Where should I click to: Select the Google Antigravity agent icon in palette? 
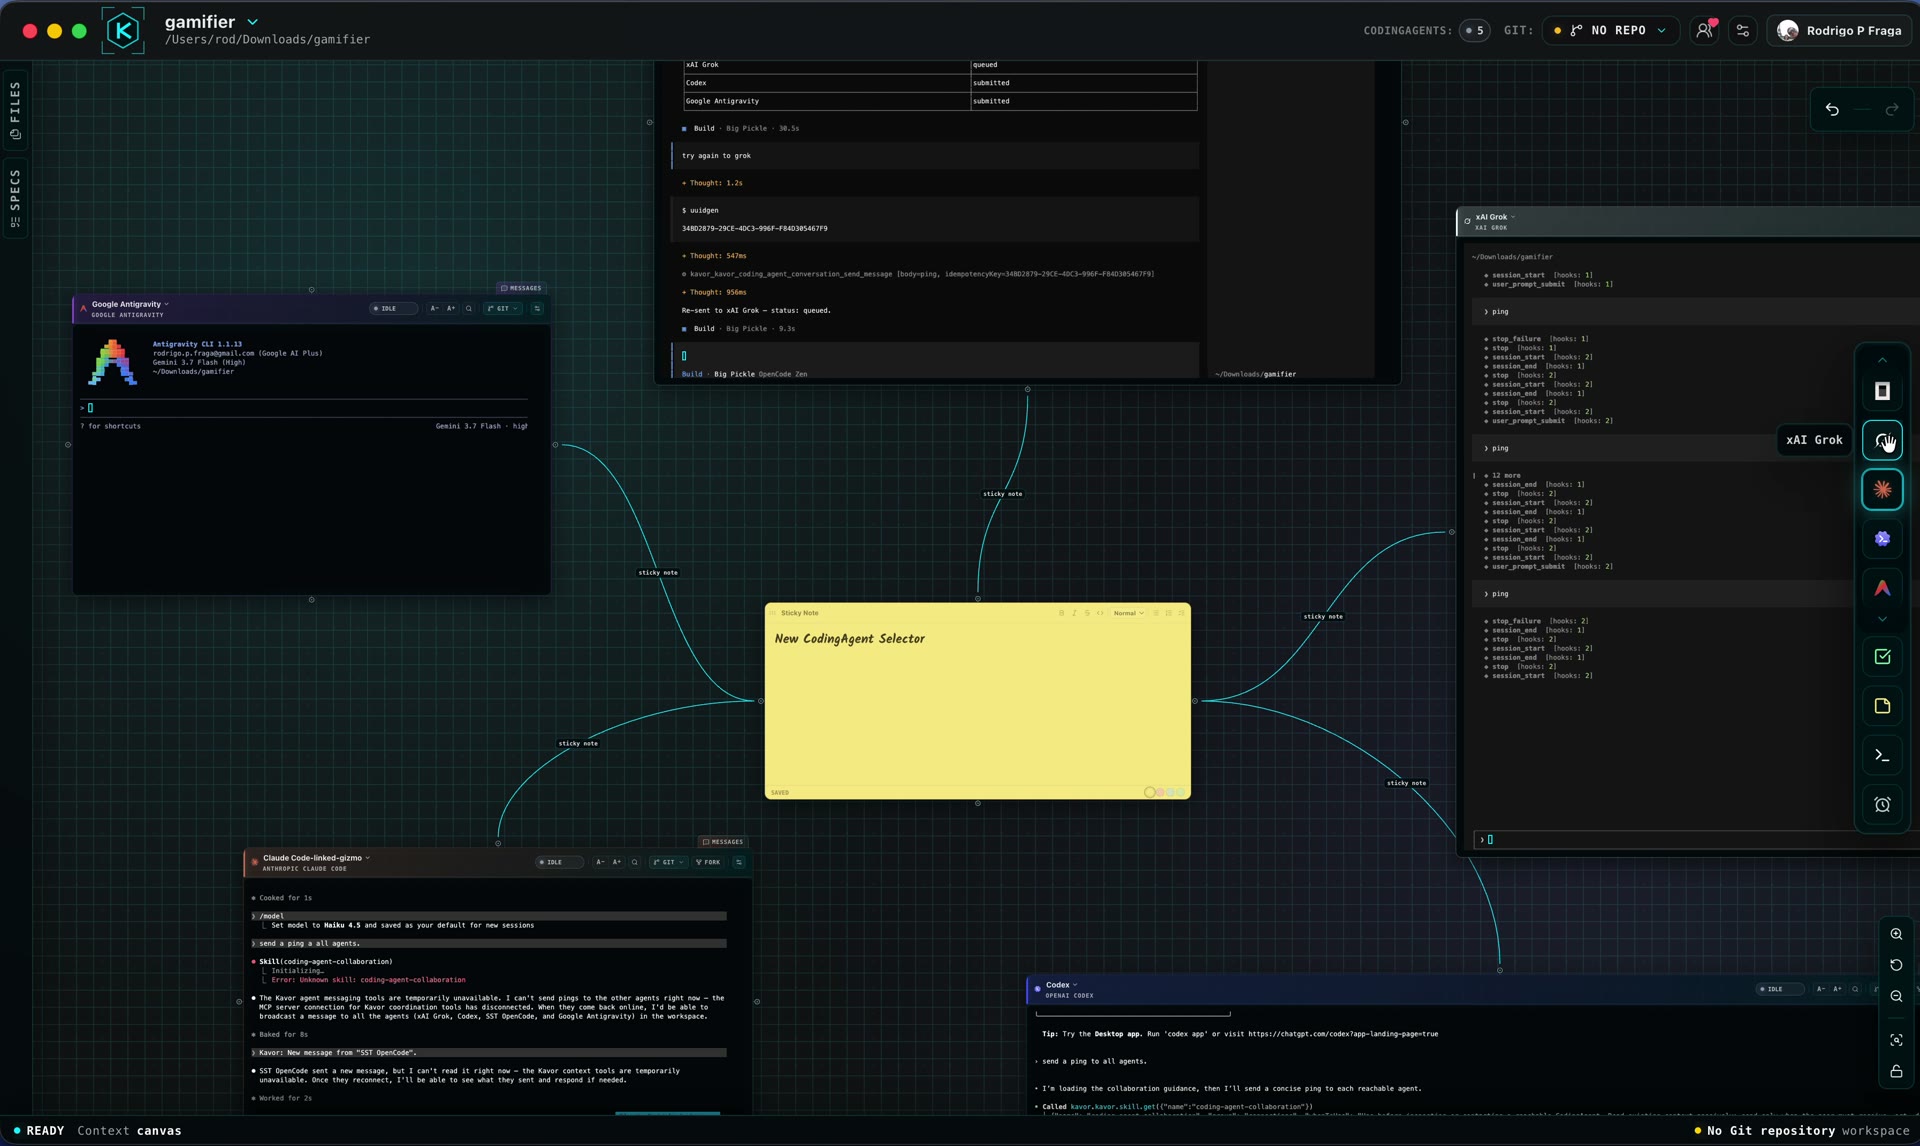pyautogui.click(x=1882, y=588)
